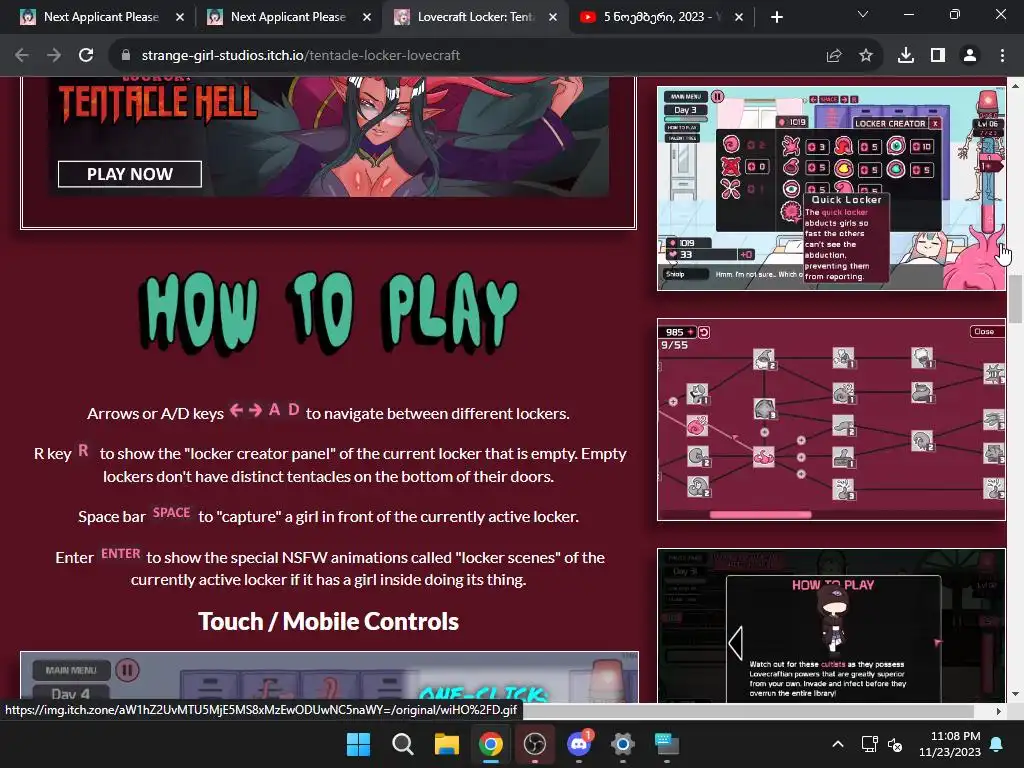
Task: Go back using the browser back arrow
Action: tap(22, 56)
